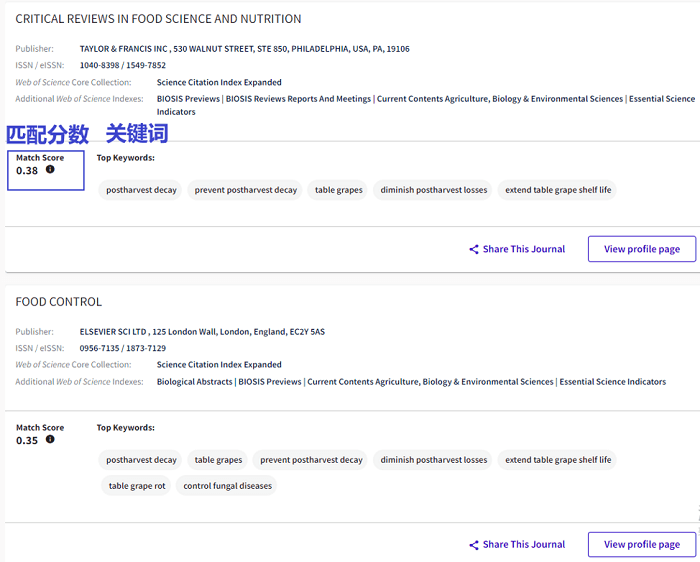Click the info icon beside Match Score 0.35
Viewport: 700px width, 562px height.
coord(50,440)
